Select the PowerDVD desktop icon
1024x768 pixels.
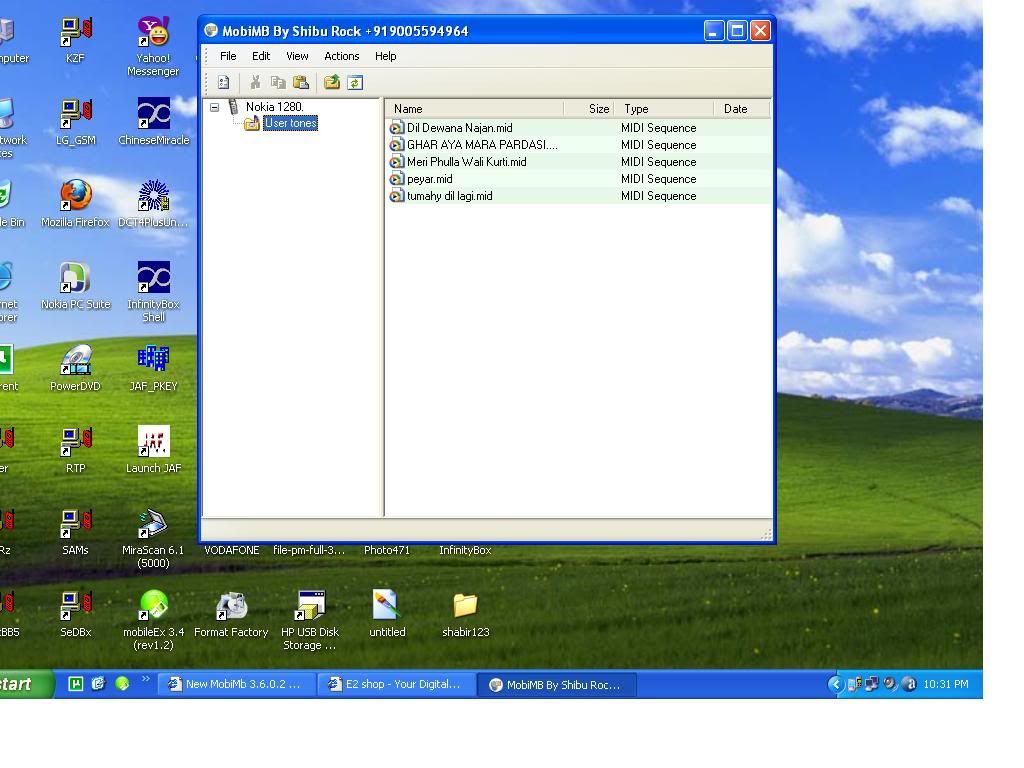75,368
